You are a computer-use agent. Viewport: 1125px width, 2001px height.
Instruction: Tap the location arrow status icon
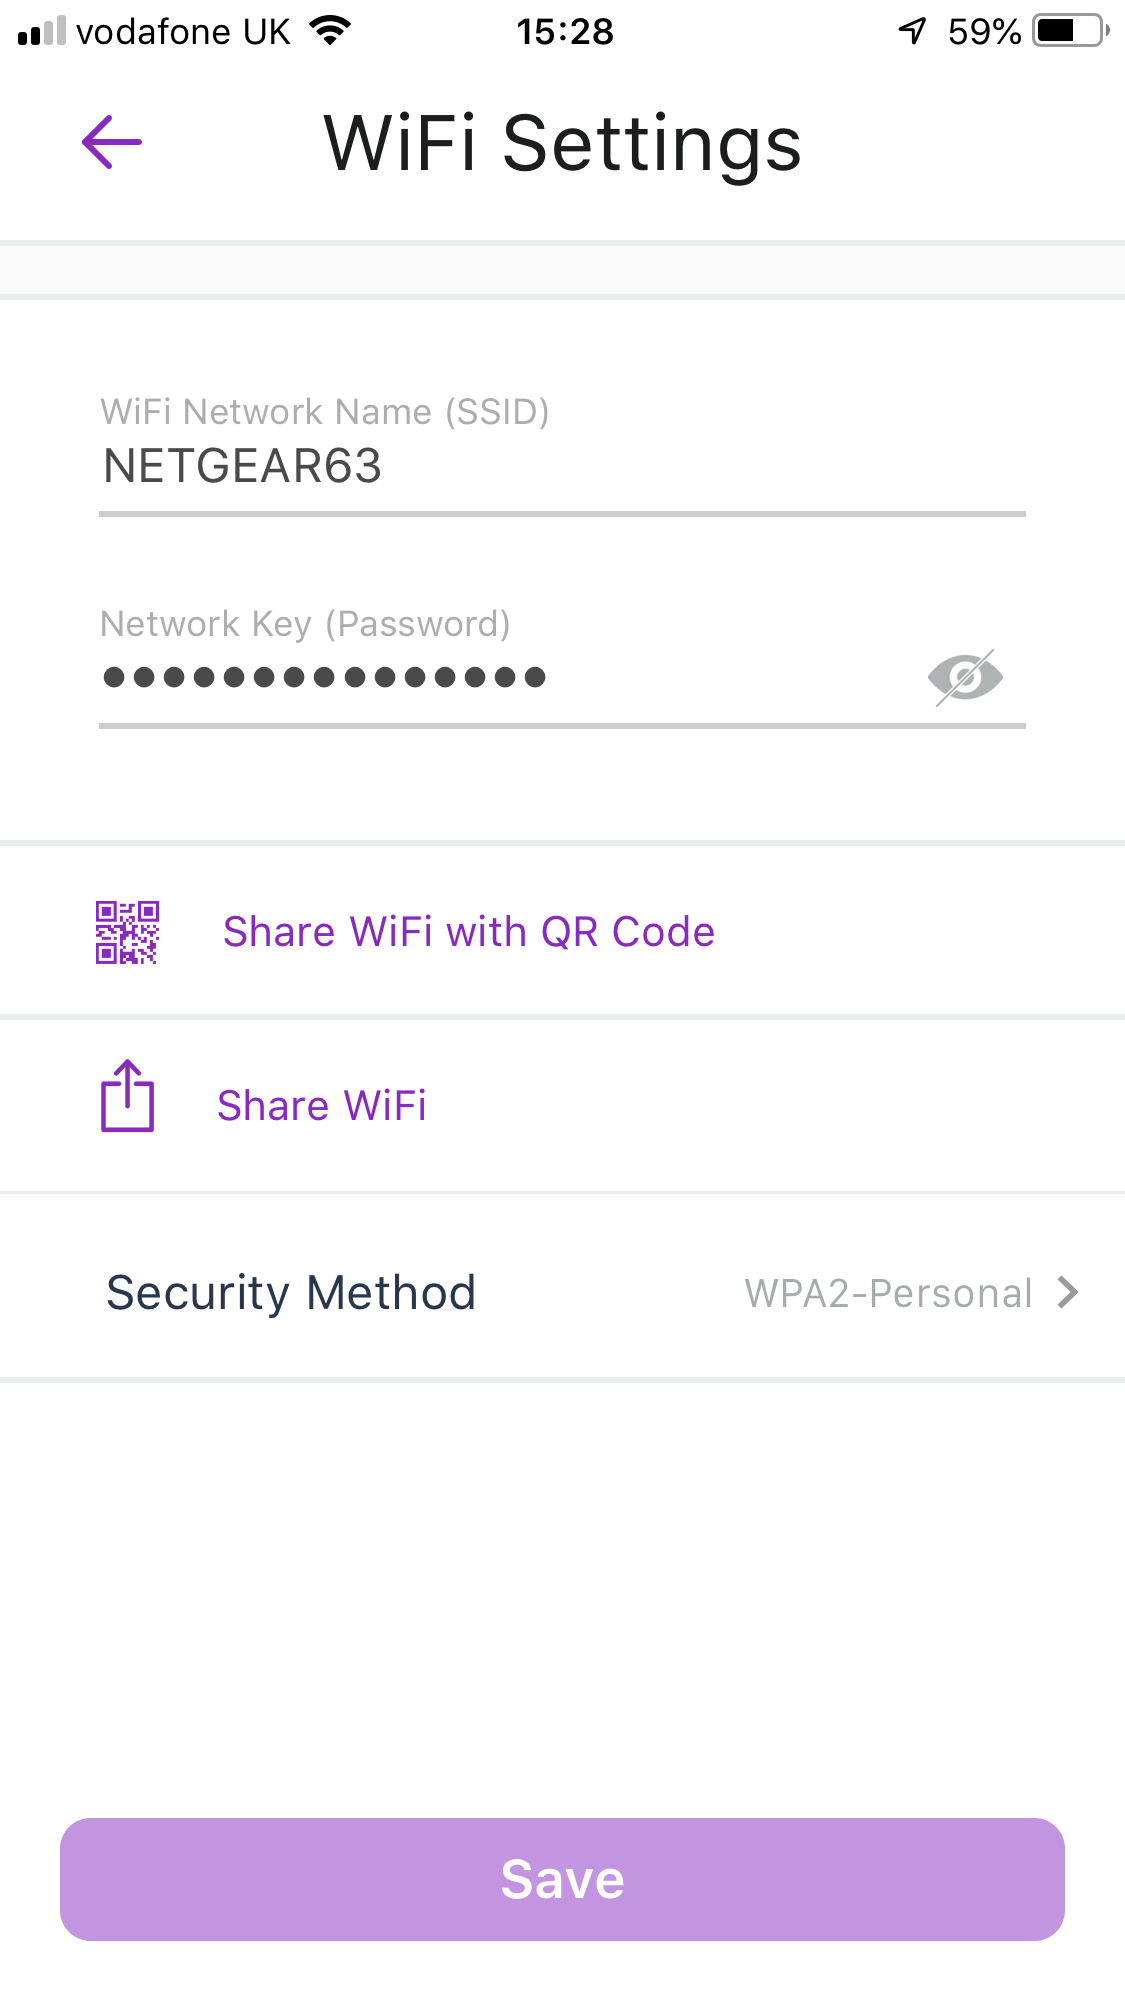912,31
